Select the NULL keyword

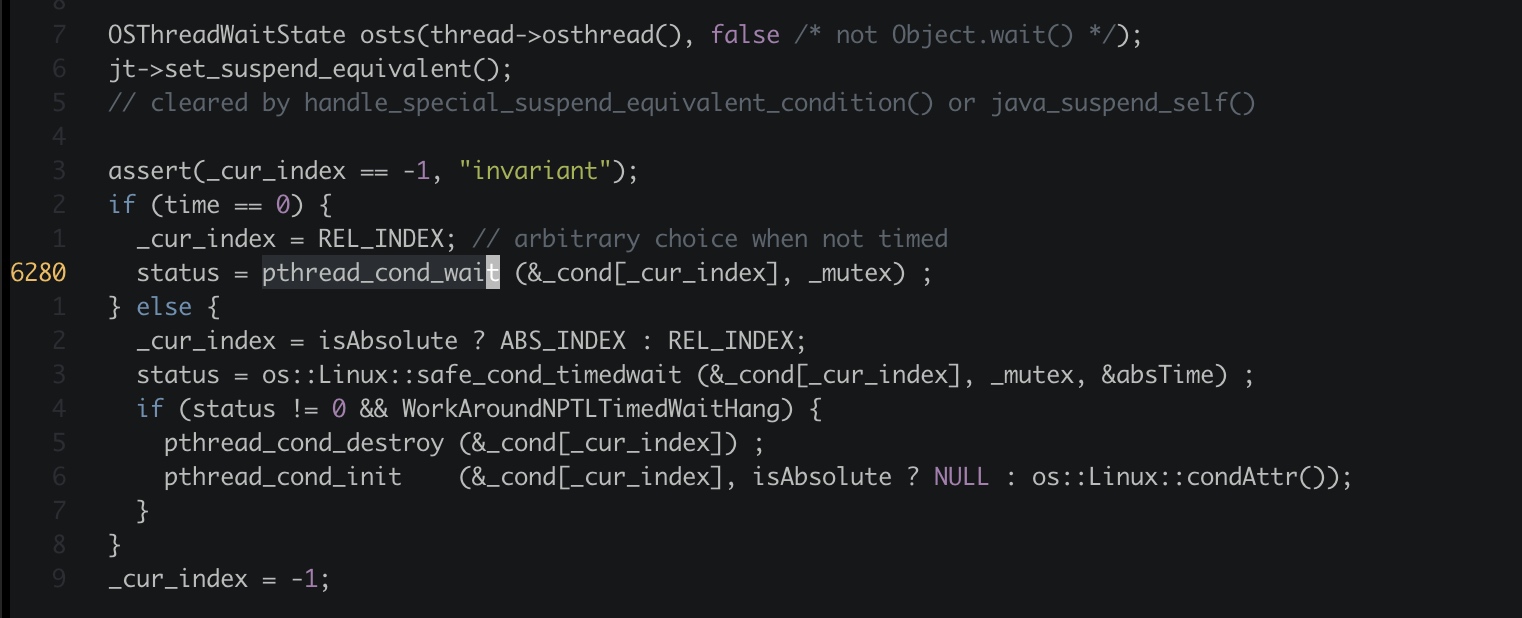(961, 477)
